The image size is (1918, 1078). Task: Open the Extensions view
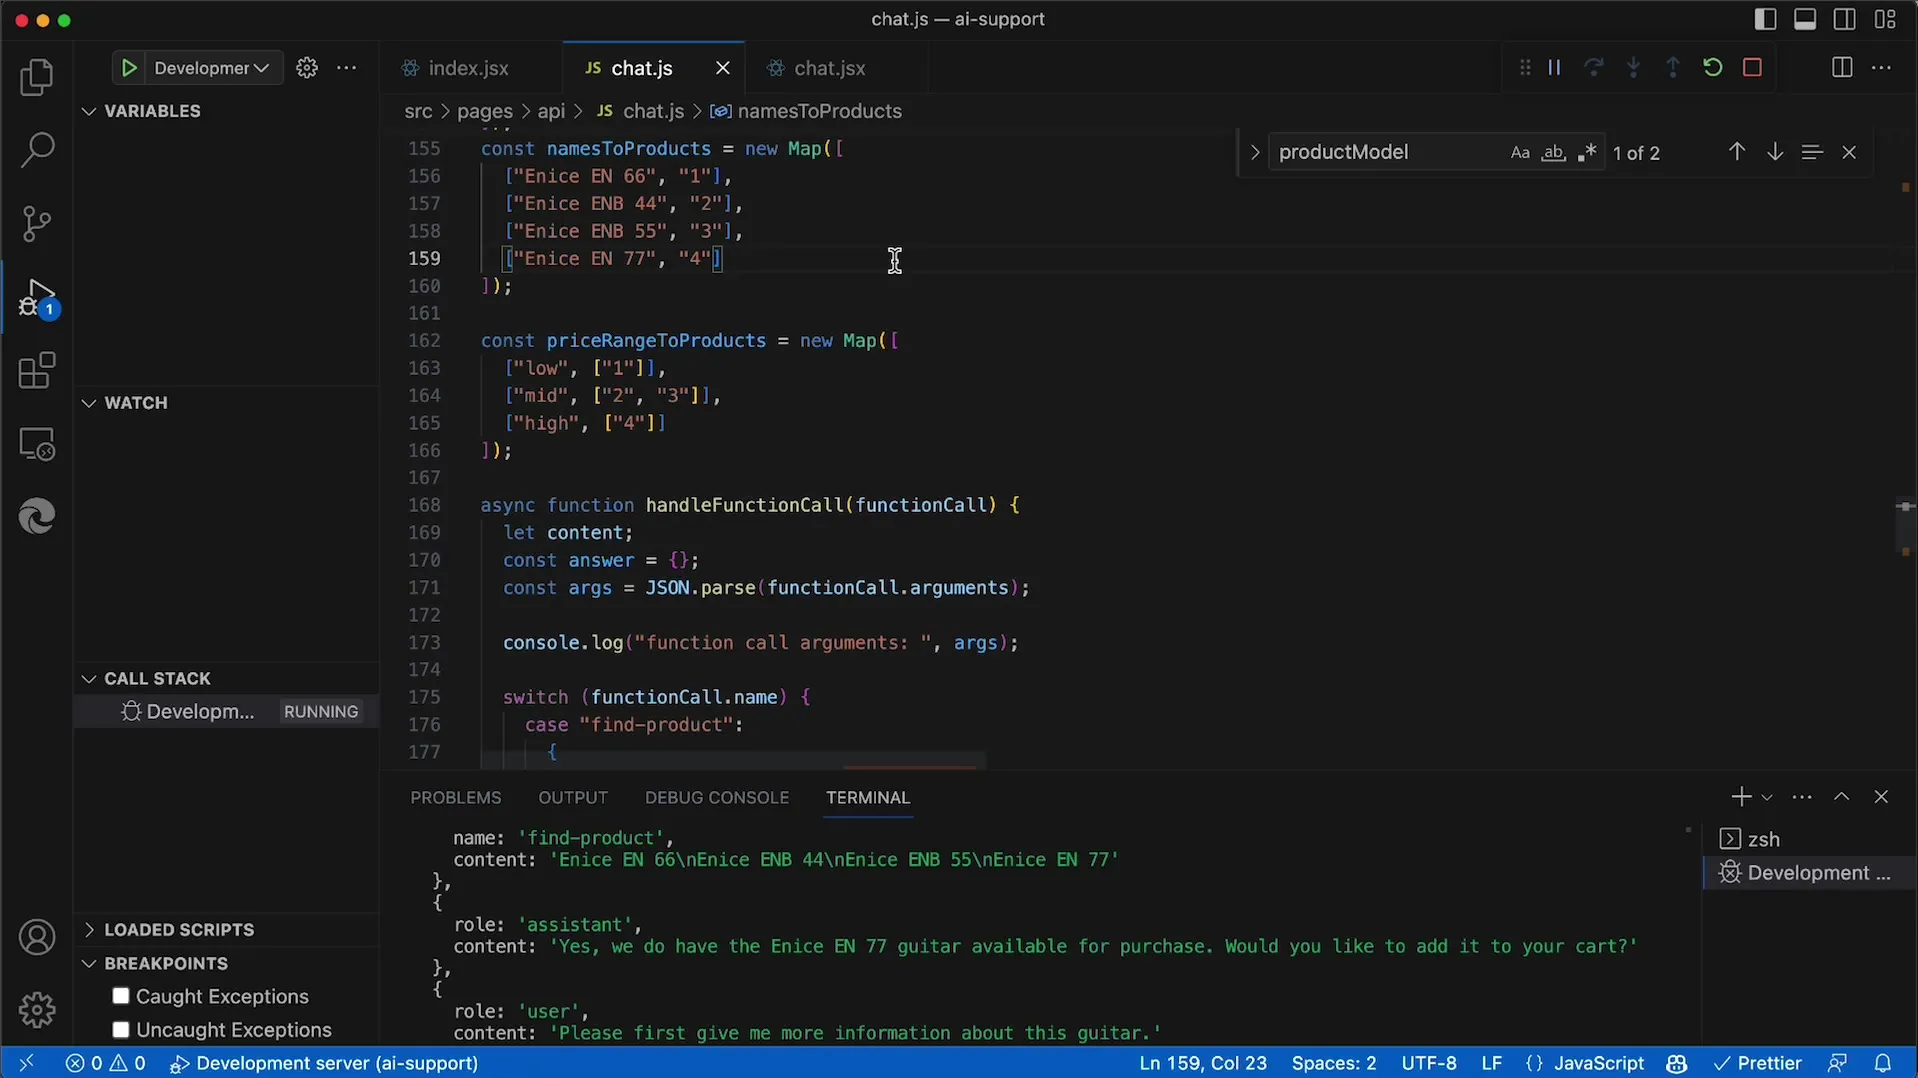[x=37, y=370]
